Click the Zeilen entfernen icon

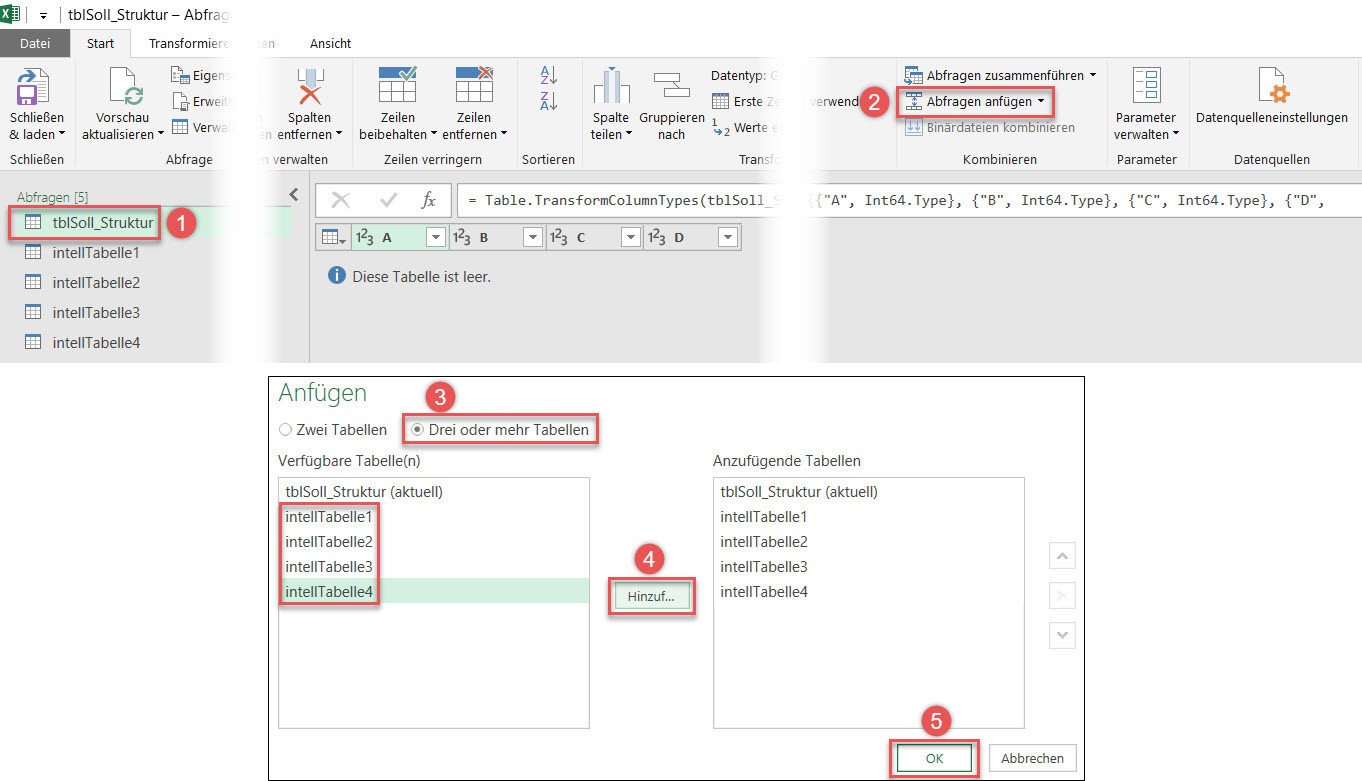474,86
